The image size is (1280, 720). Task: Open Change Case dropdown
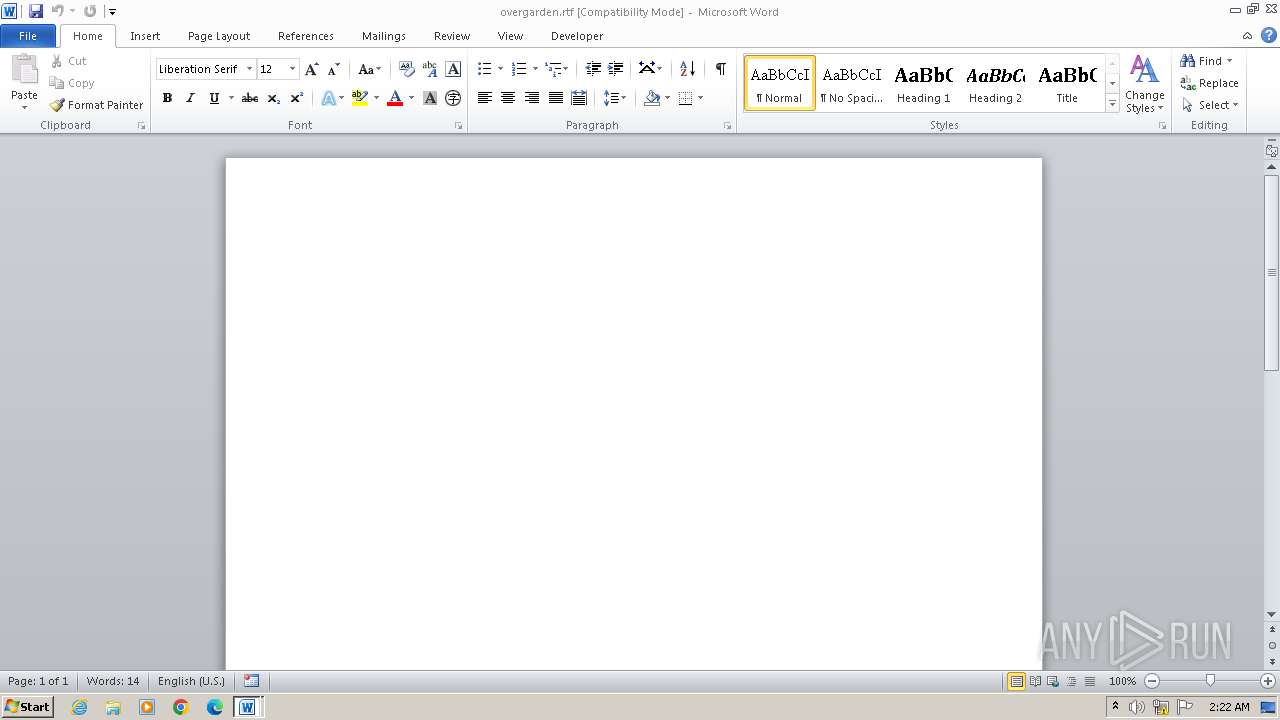click(370, 69)
